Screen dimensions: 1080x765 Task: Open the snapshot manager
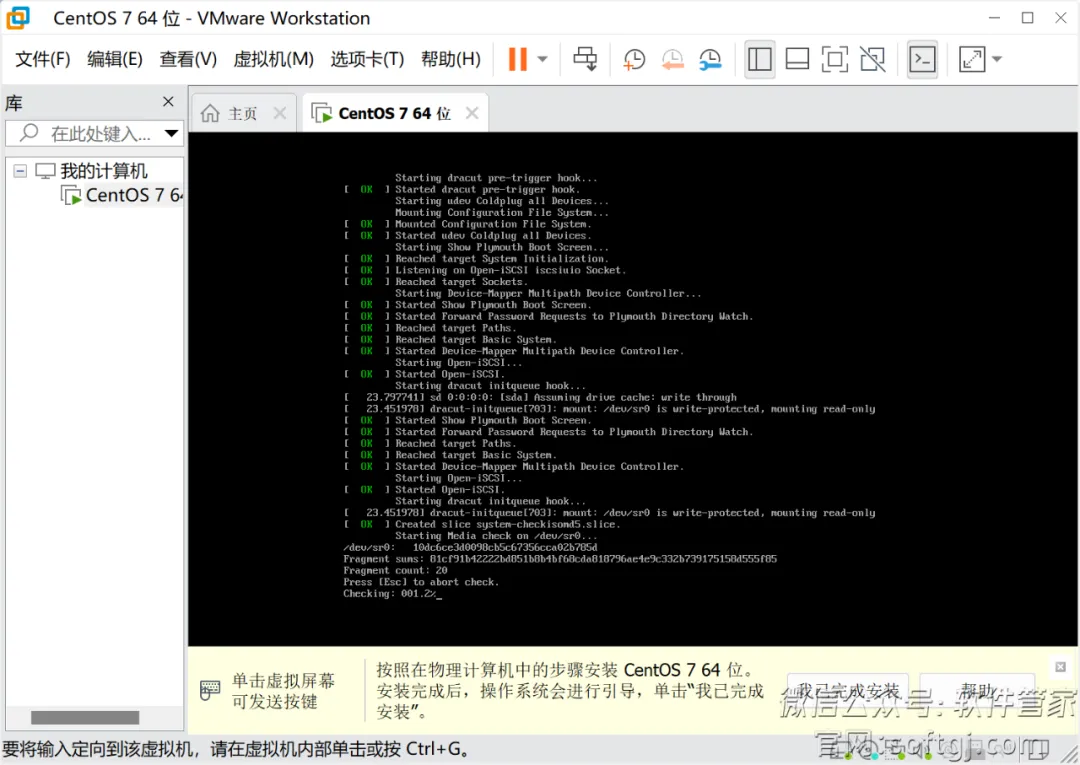710,59
